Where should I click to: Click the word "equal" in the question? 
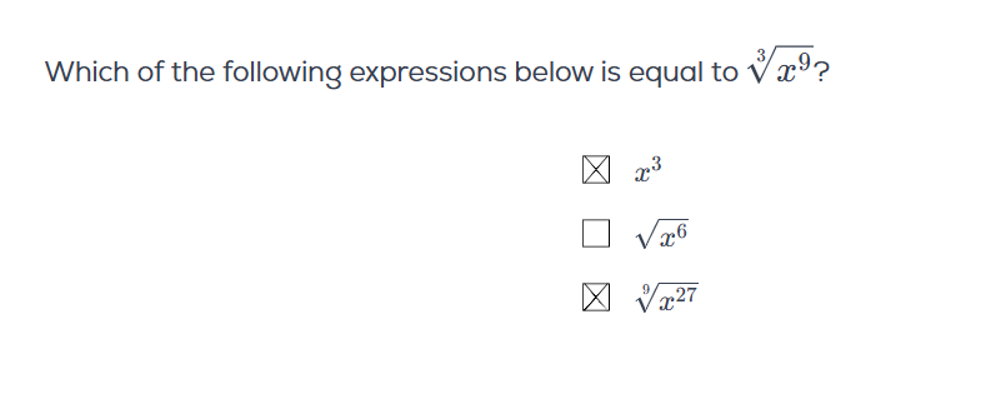point(663,73)
